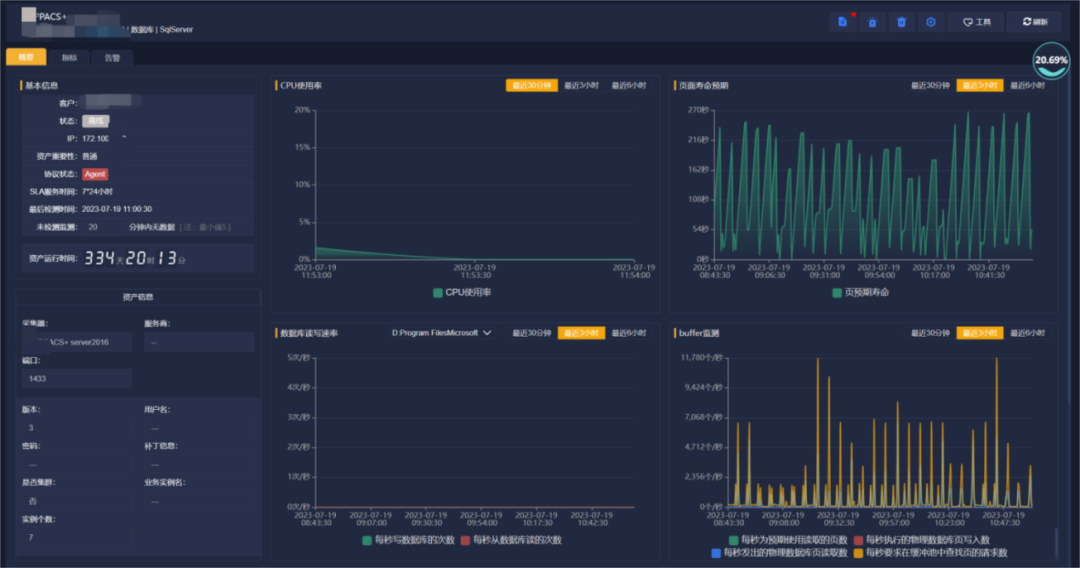Click the 页面寿命预期 panel title

[703, 85]
